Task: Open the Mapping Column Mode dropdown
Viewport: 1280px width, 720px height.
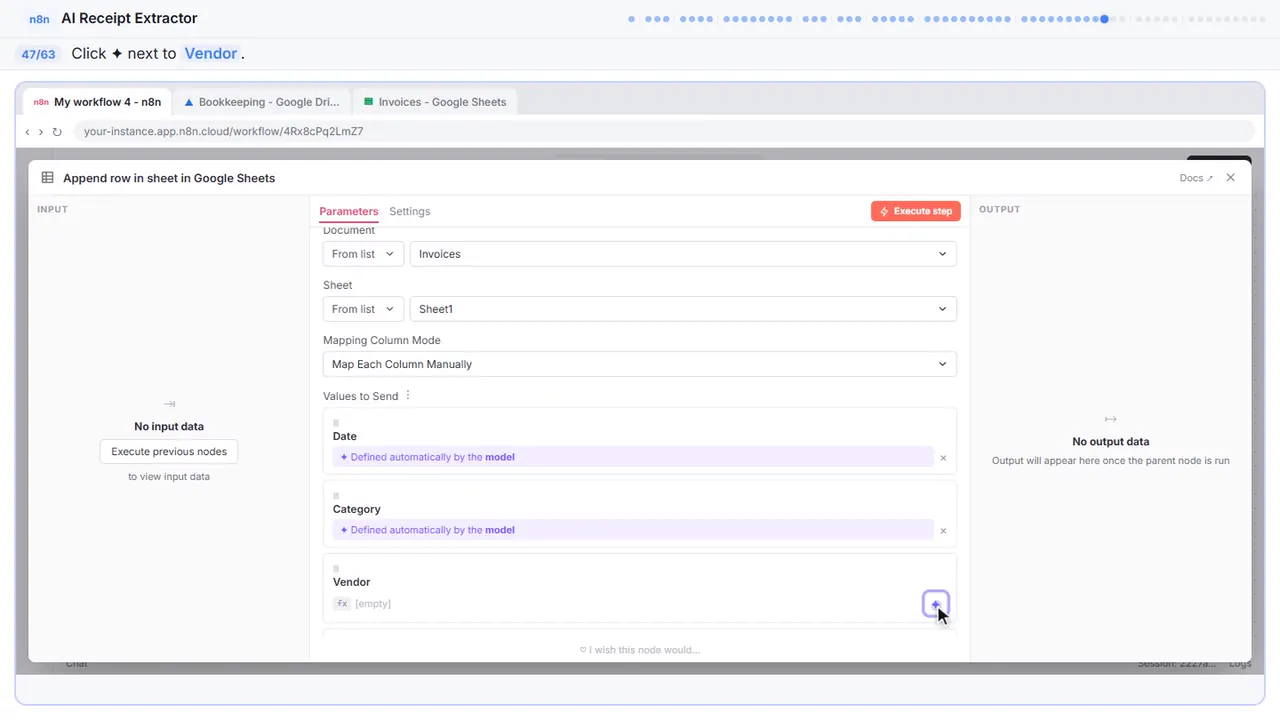Action: click(640, 364)
